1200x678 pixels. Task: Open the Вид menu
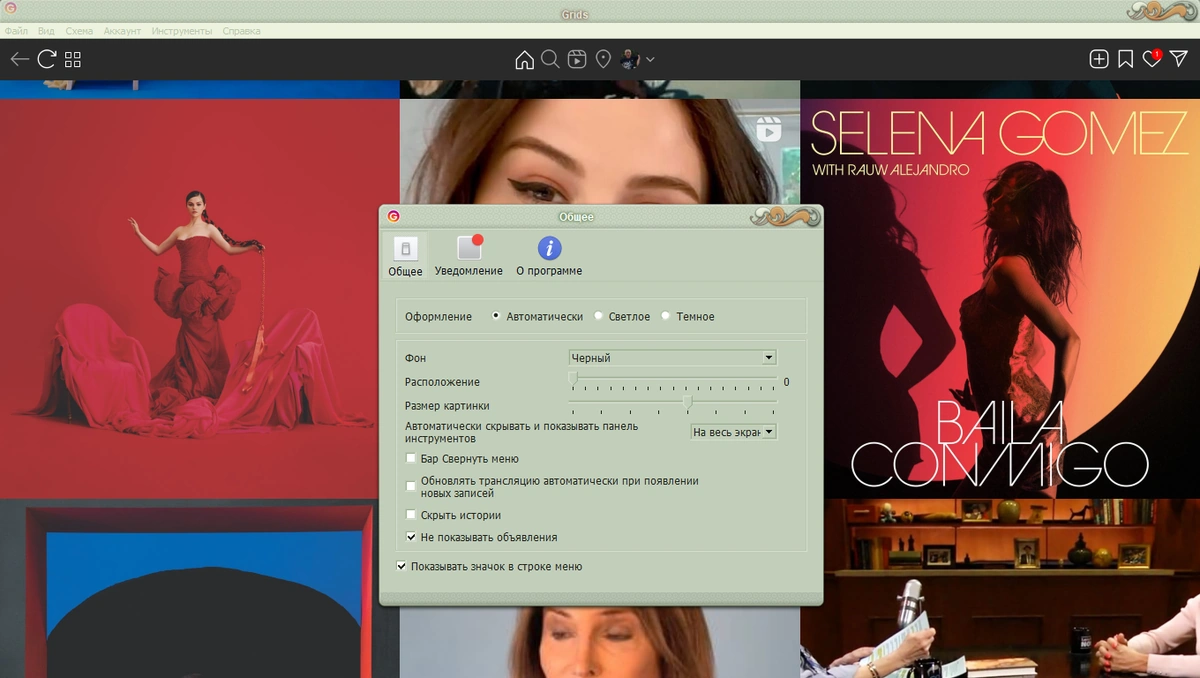point(46,31)
